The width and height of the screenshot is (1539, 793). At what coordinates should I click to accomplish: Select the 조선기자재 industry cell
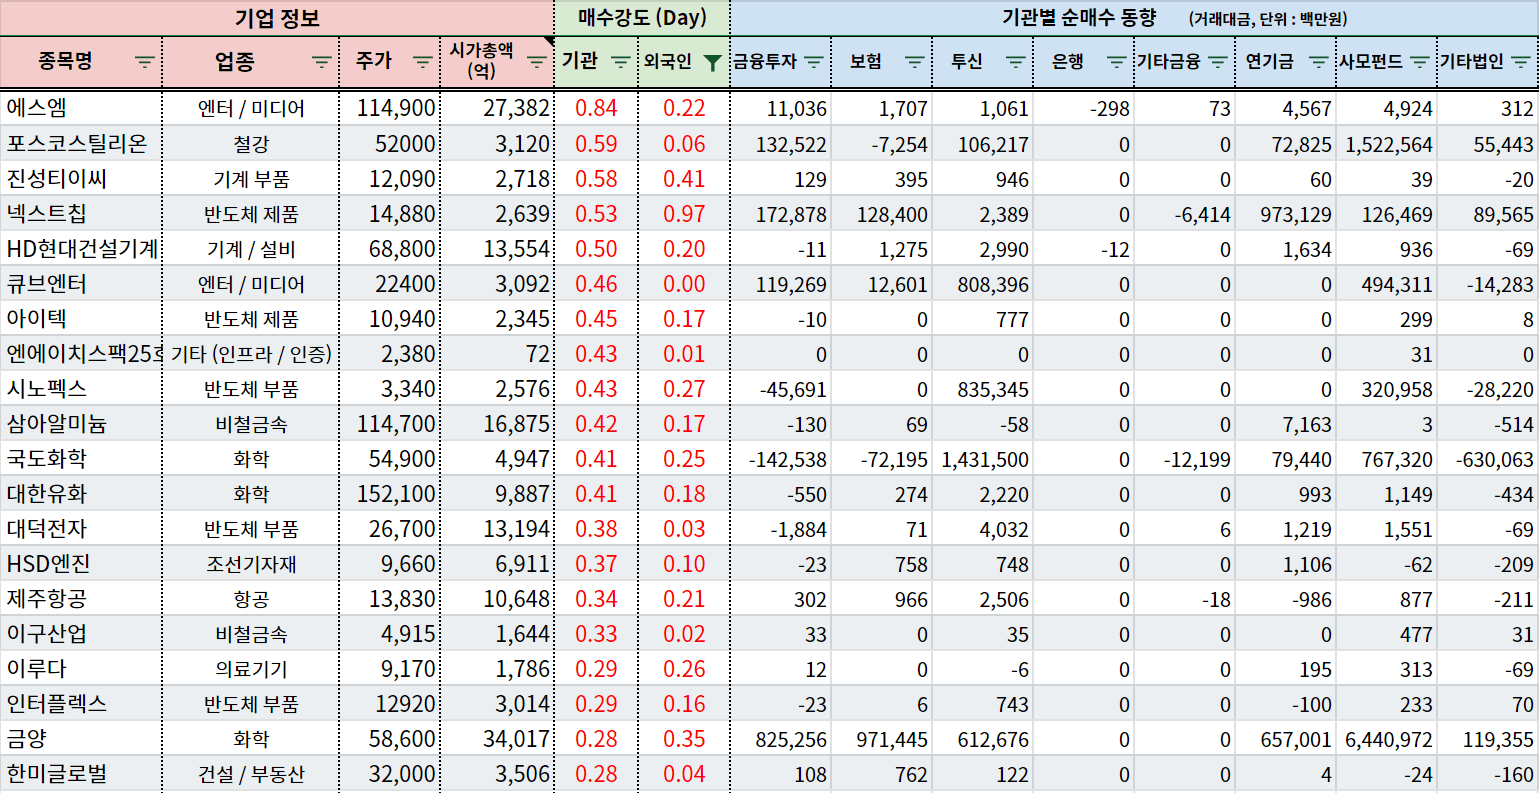click(251, 563)
